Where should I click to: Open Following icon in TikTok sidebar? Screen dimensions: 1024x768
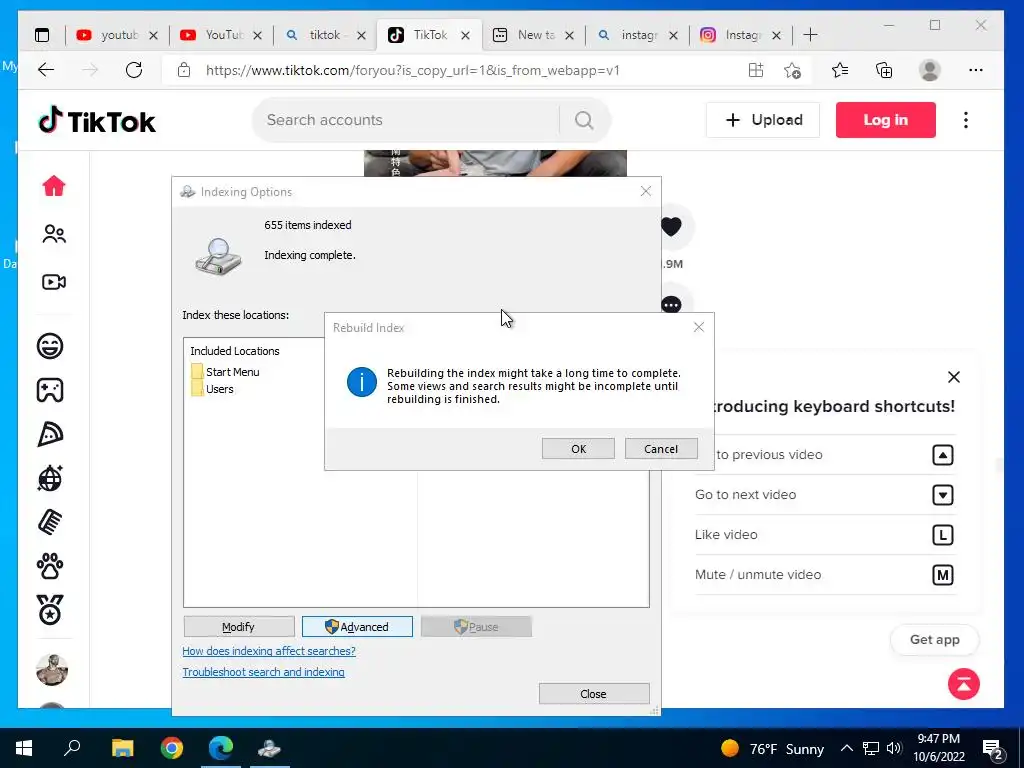54,234
